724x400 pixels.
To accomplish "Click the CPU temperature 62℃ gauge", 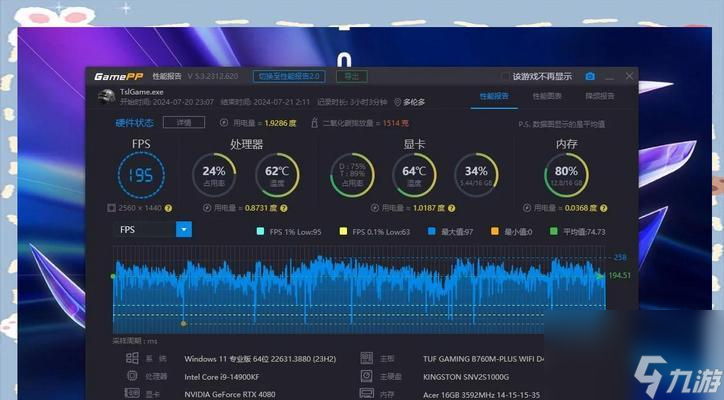I will point(277,176).
